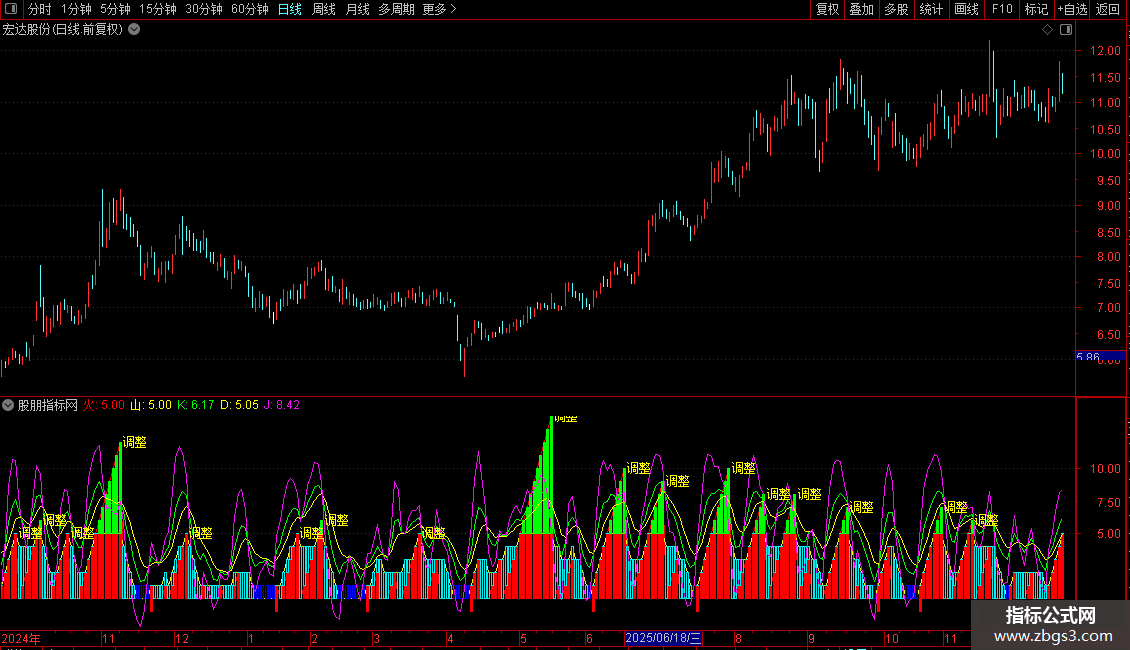Open the 宏达股份 chart title dropdown arrow
The height and width of the screenshot is (650, 1130).
(134, 30)
